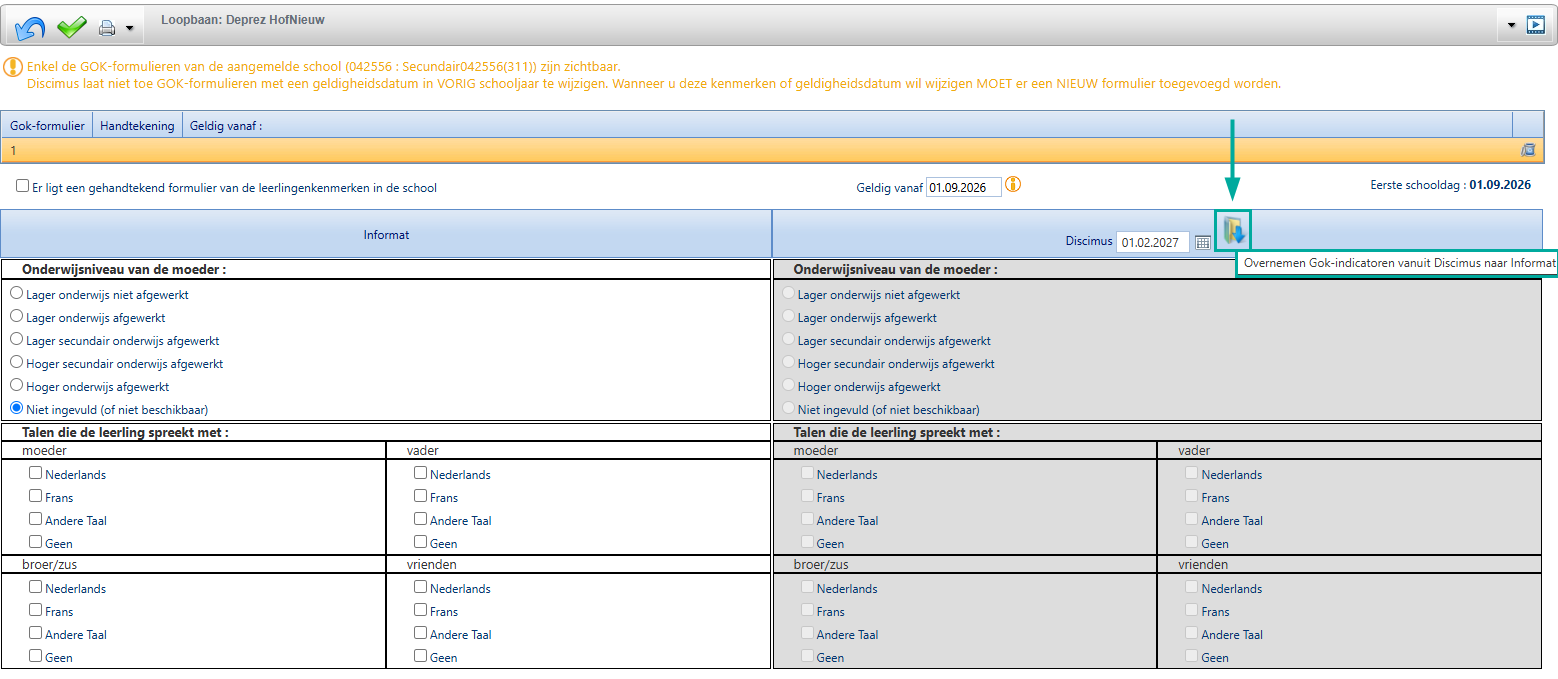Edit the Discimus date field 01.02.2027
1558x679 pixels.
click(x=1153, y=242)
